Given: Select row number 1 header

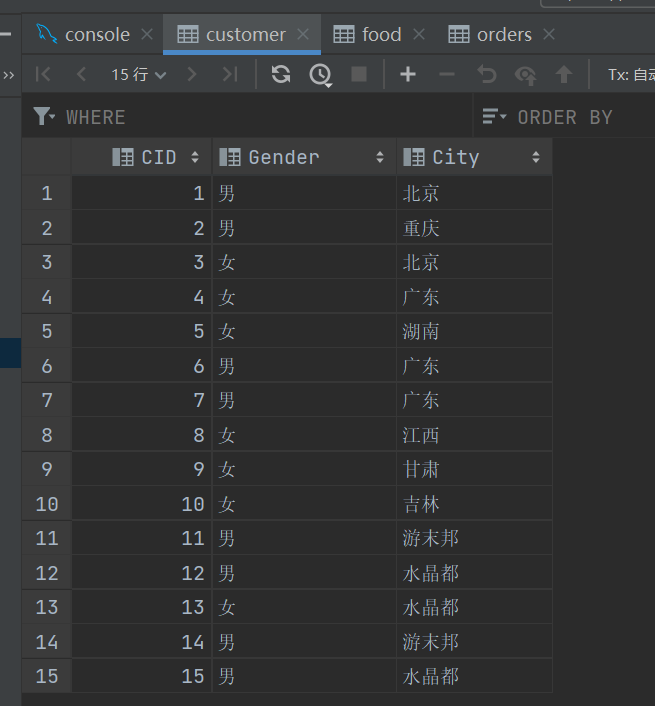Looking at the screenshot, I should click(x=47, y=193).
